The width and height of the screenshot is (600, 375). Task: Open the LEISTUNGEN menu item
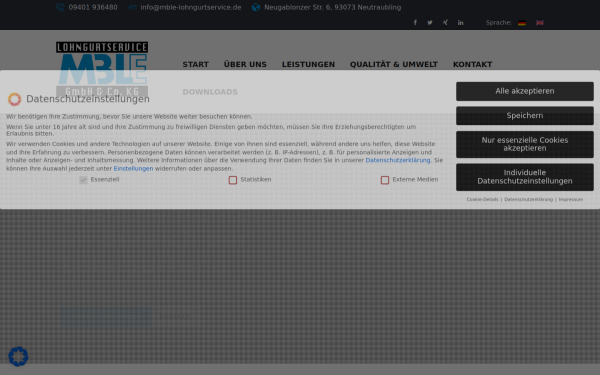(x=308, y=64)
